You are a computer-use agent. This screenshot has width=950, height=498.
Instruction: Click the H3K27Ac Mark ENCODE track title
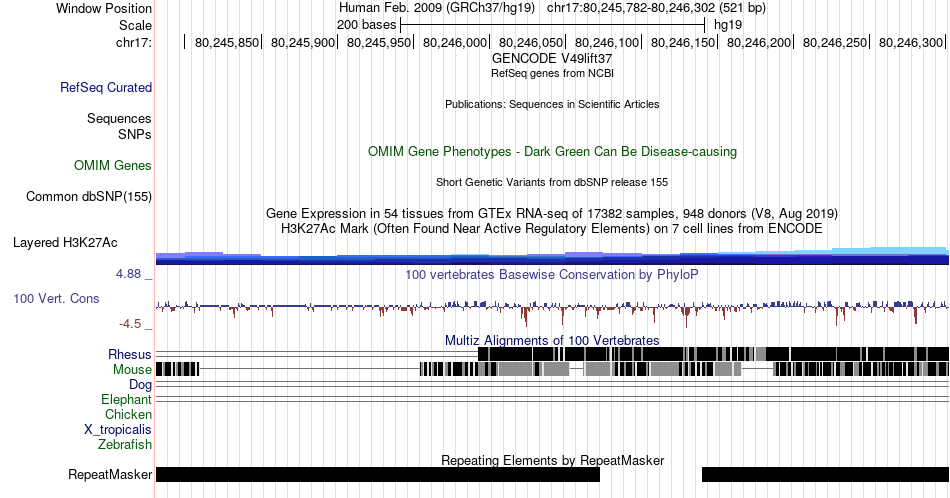coord(552,228)
